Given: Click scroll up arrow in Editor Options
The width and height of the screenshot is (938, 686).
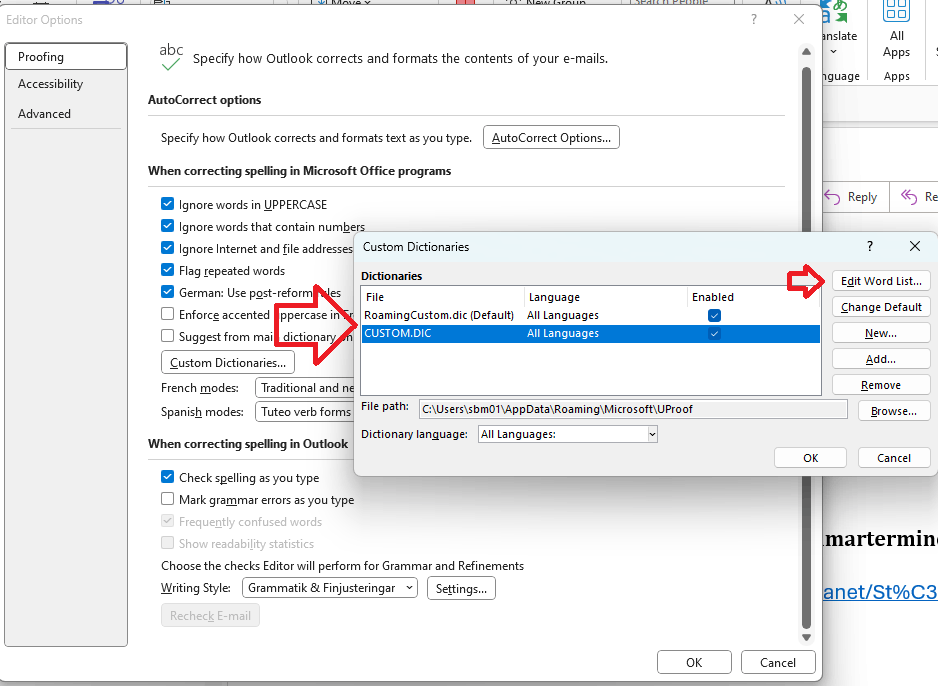Looking at the screenshot, I should [x=806, y=52].
